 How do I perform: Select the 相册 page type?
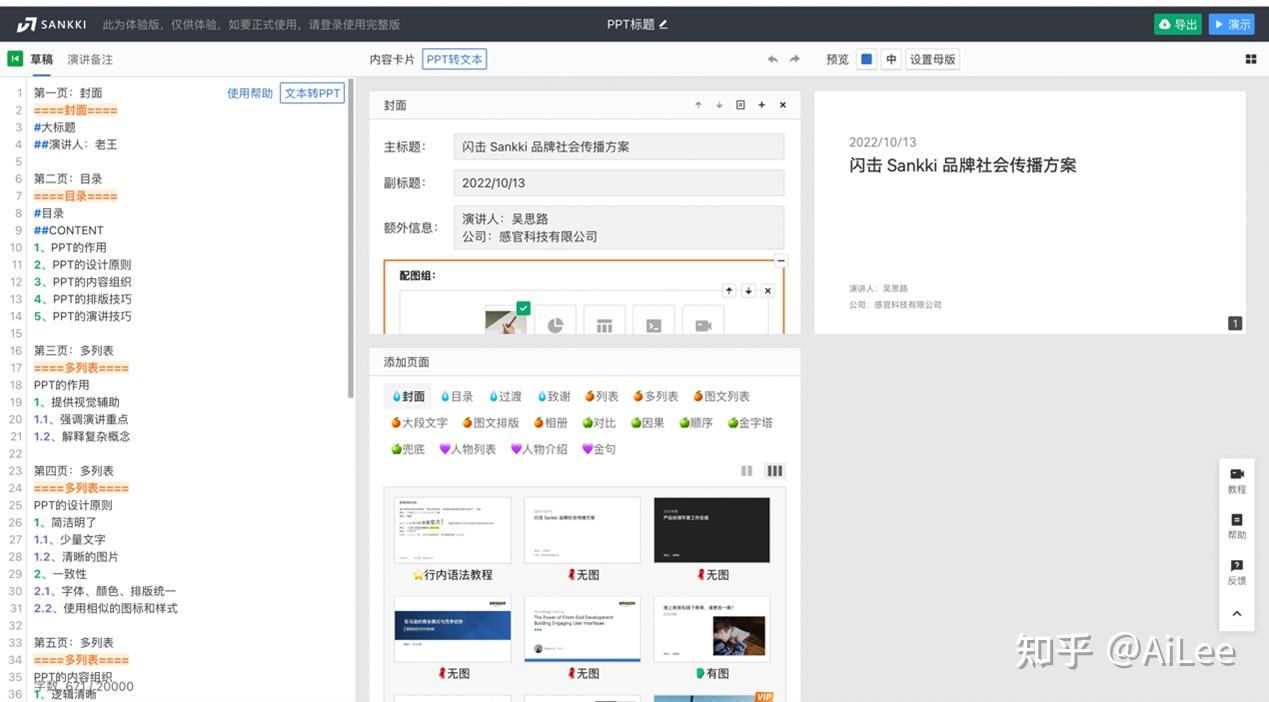pos(551,423)
